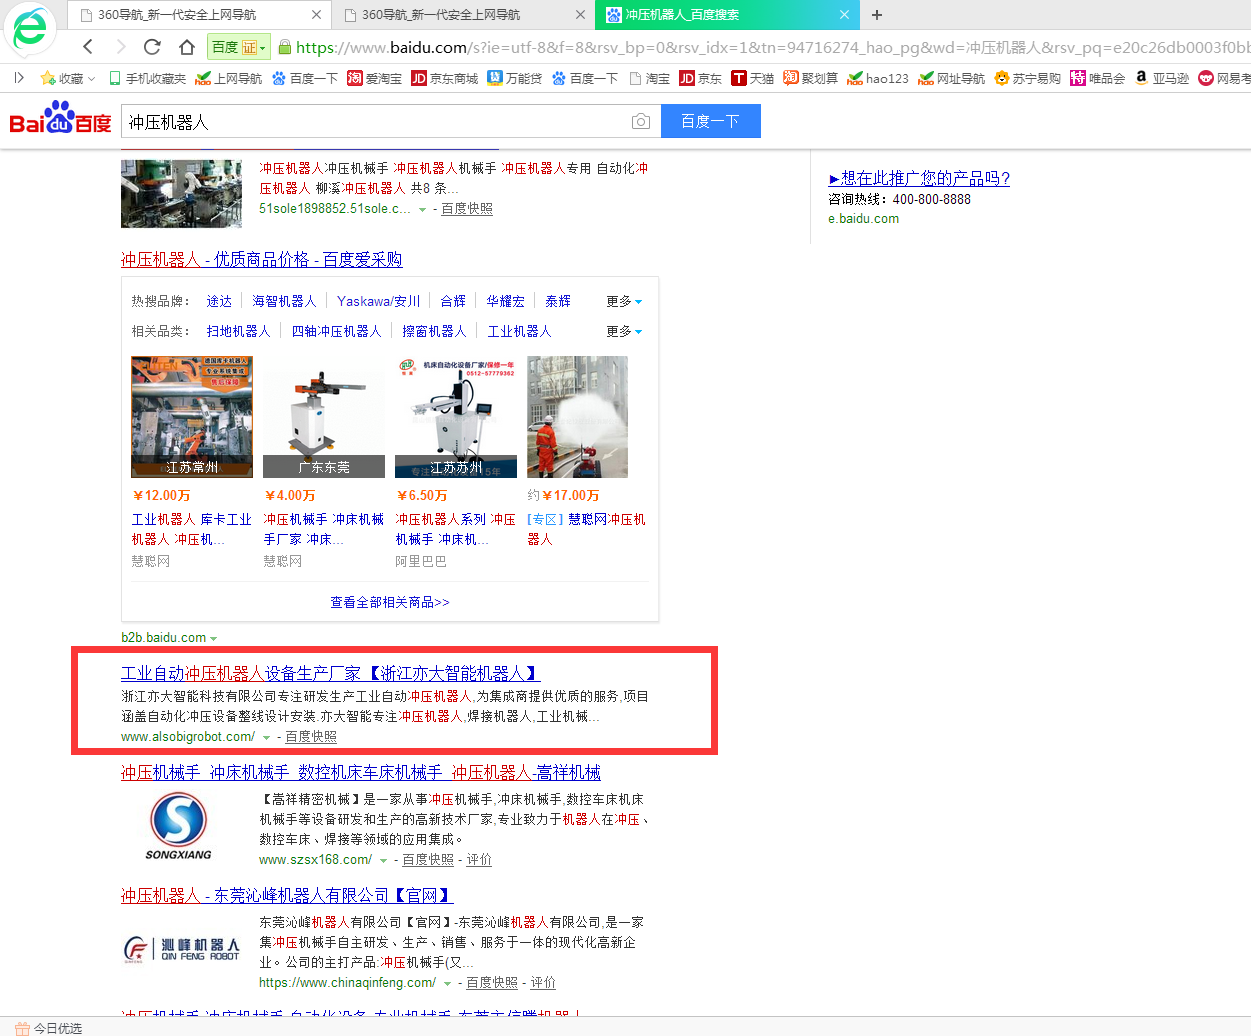Open the 江苏苏州 product thumbnail
Screen dimensions: 1251x1036
(456, 417)
